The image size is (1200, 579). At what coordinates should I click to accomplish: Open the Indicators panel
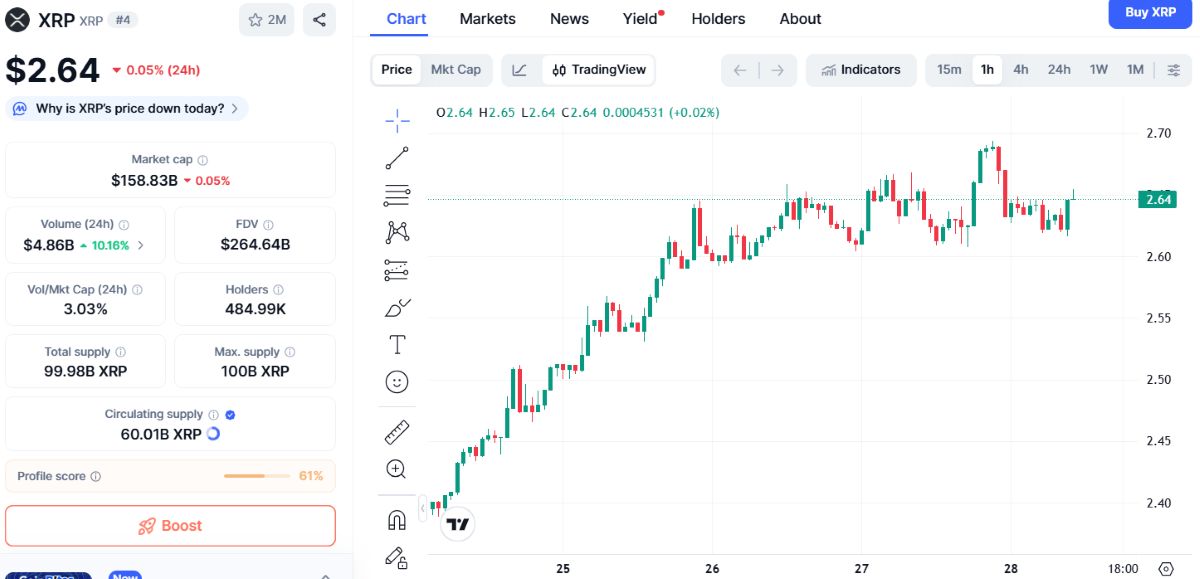click(861, 70)
